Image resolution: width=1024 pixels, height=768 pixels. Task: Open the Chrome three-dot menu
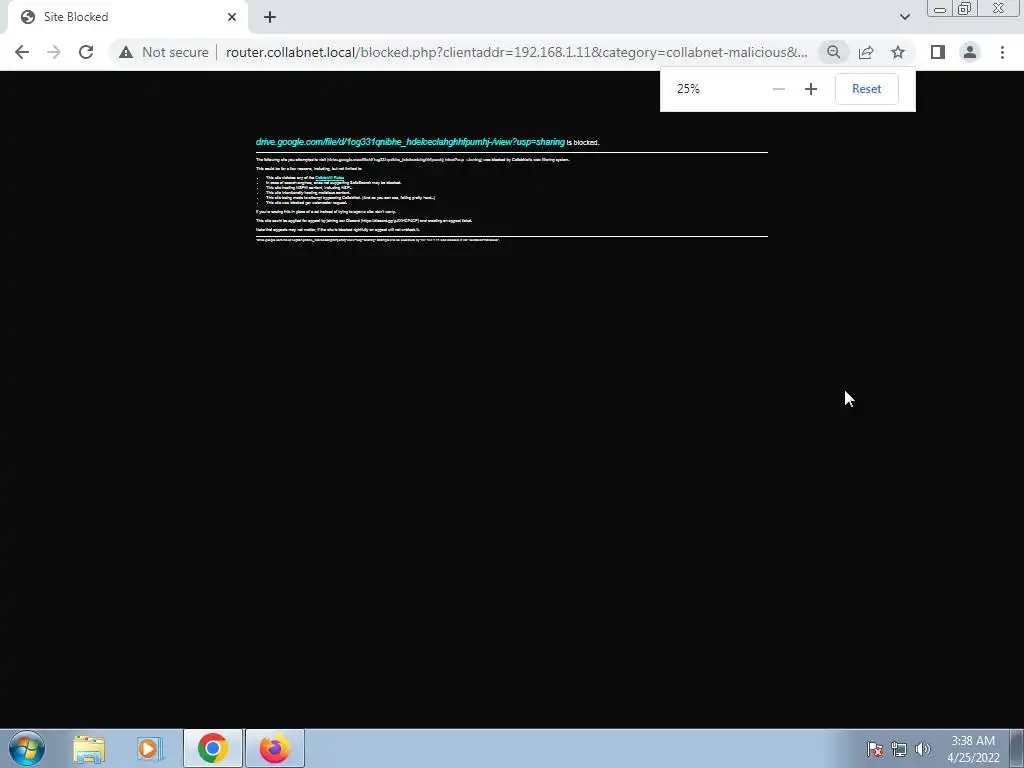tap(1002, 52)
